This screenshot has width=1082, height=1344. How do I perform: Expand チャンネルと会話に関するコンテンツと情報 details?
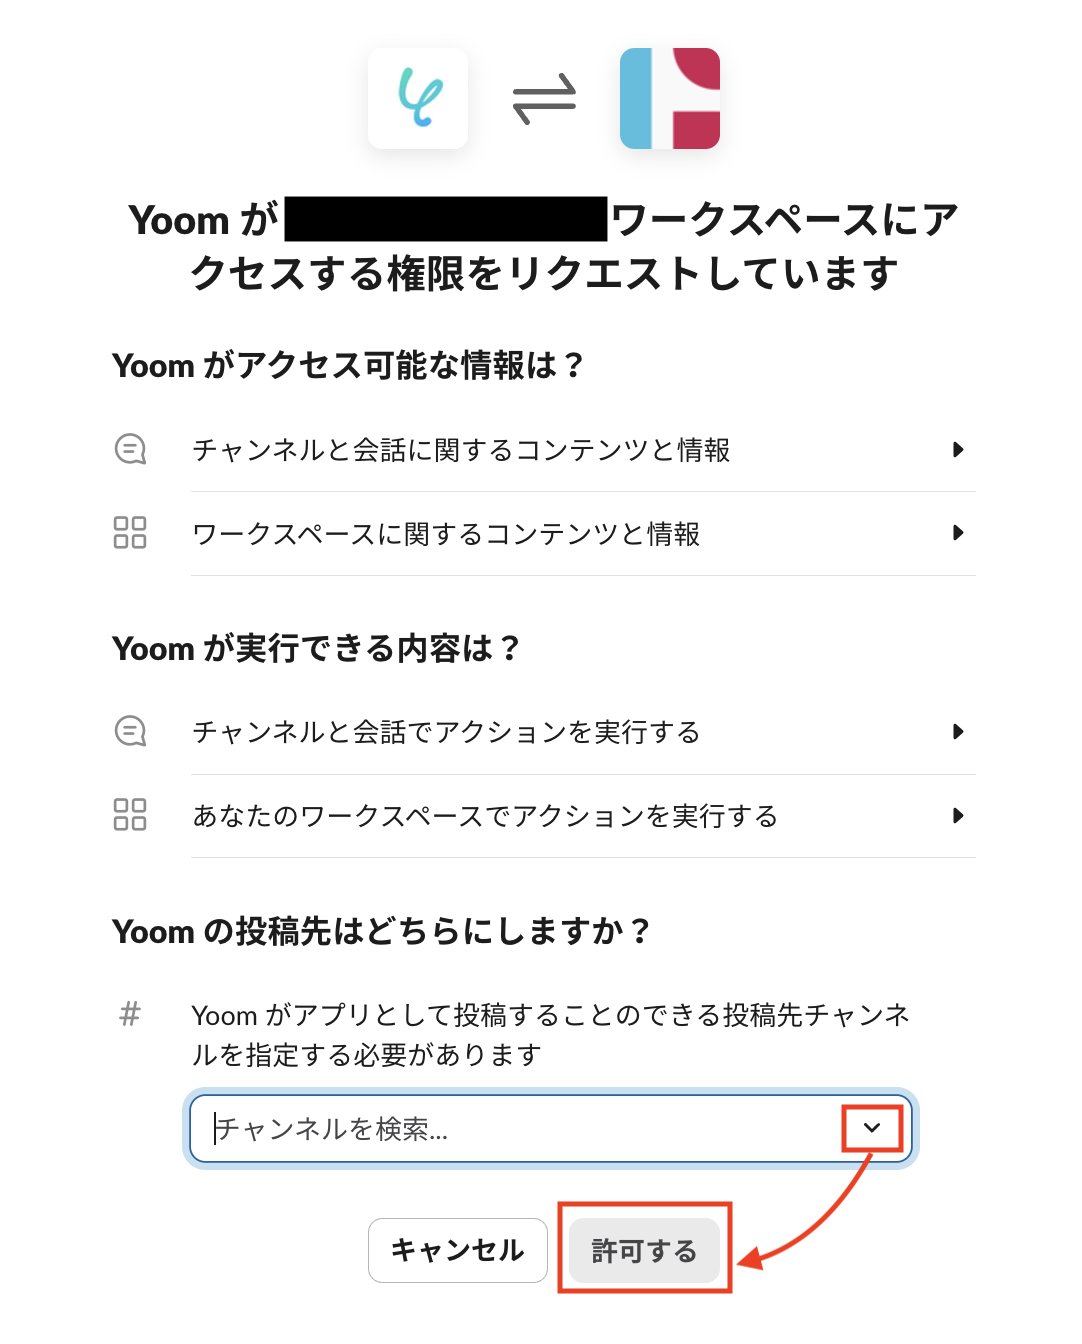(x=961, y=450)
